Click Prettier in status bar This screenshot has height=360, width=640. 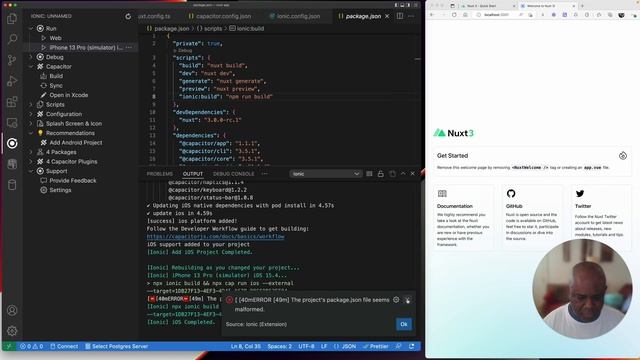[x=376, y=347]
